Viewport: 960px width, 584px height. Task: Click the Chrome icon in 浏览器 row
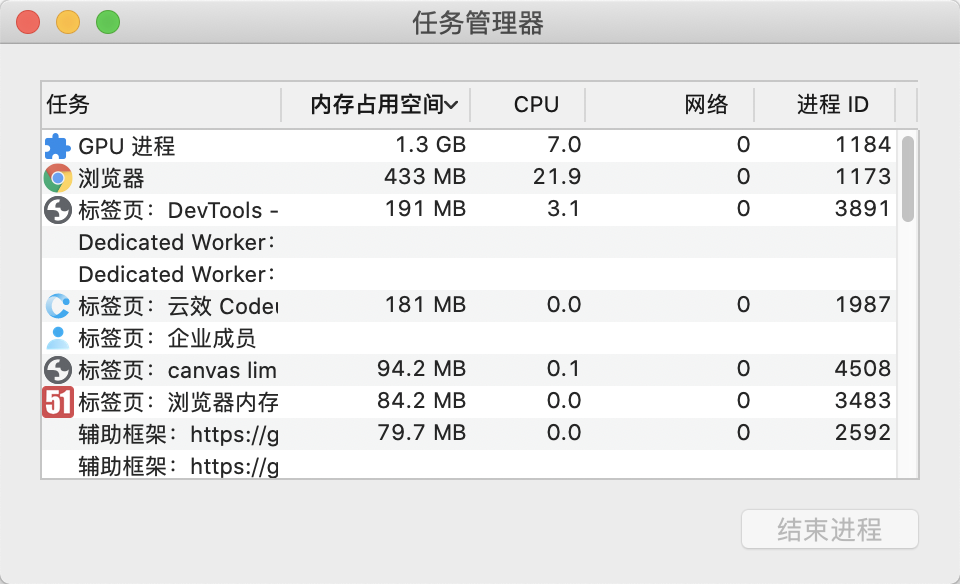coord(58,178)
